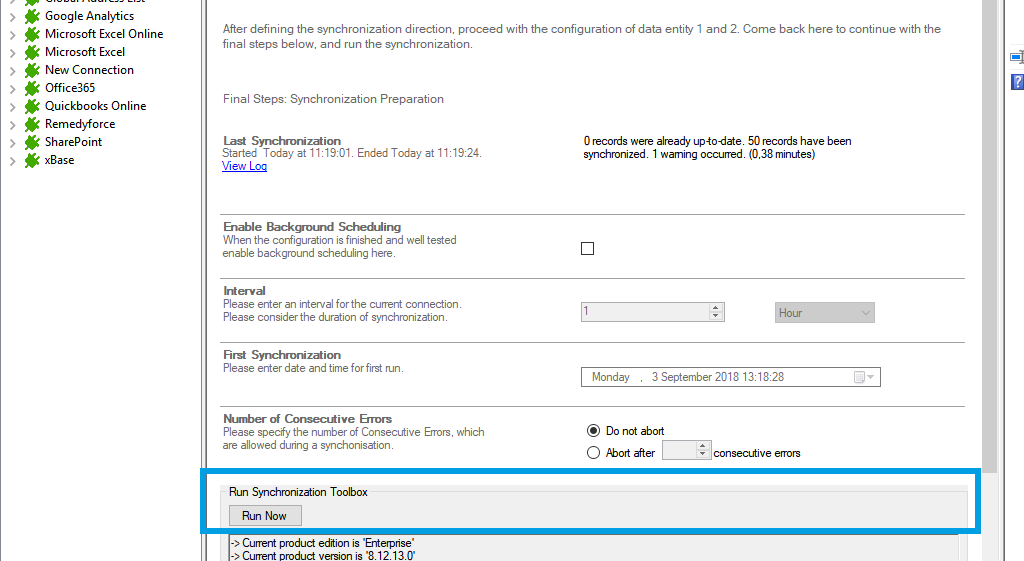Expand the New Connection tree node
The image size is (1024, 561).
pos(12,70)
